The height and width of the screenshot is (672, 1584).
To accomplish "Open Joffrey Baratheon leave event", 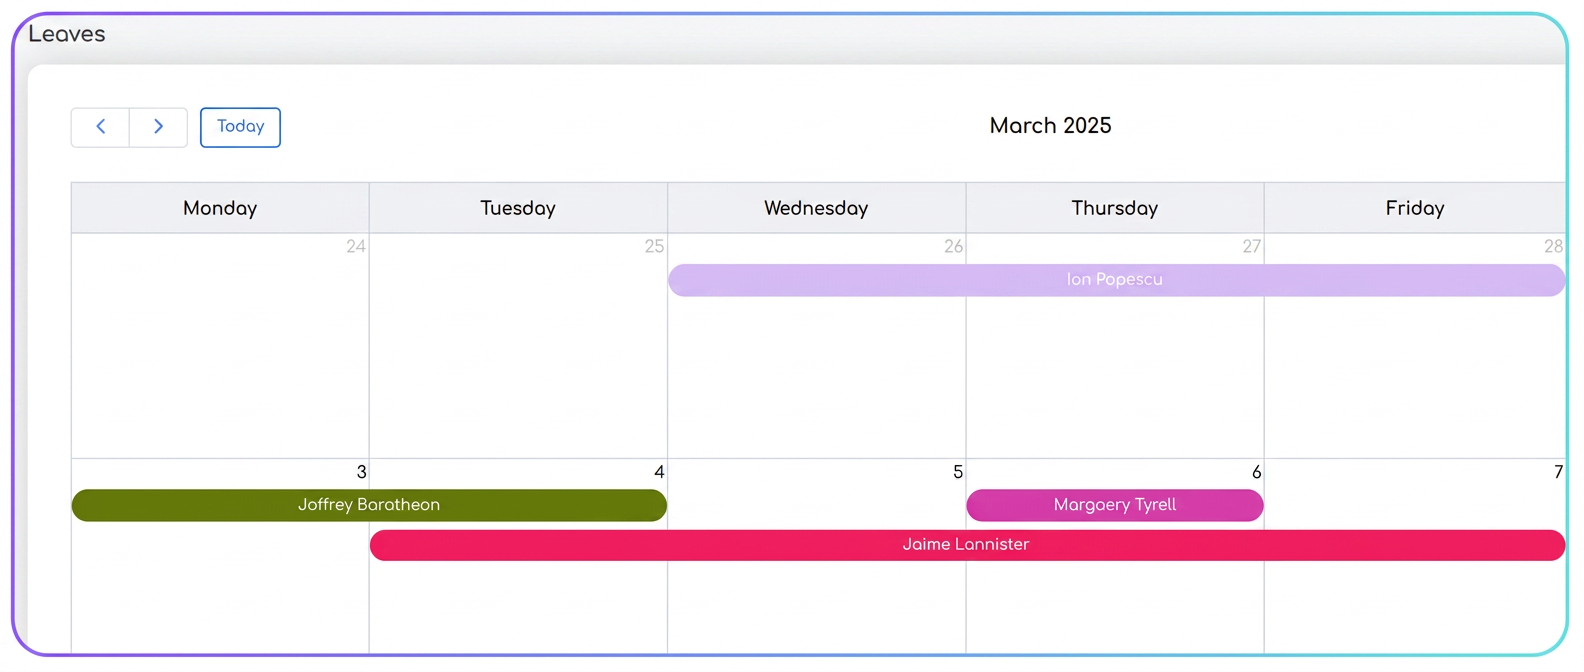I will coord(369,505).
